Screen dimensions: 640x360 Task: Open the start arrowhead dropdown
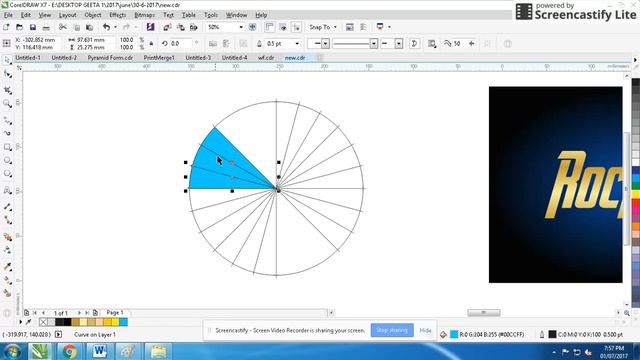point(325,44)
